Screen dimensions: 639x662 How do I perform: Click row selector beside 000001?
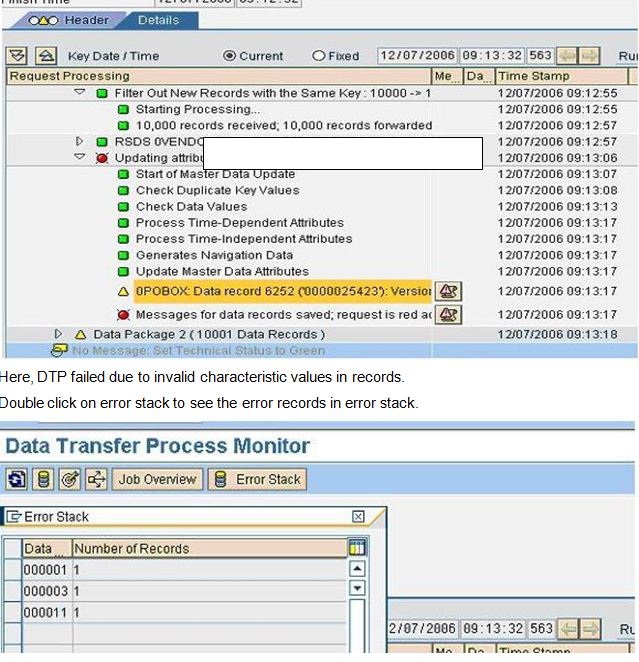coord(13,570)
